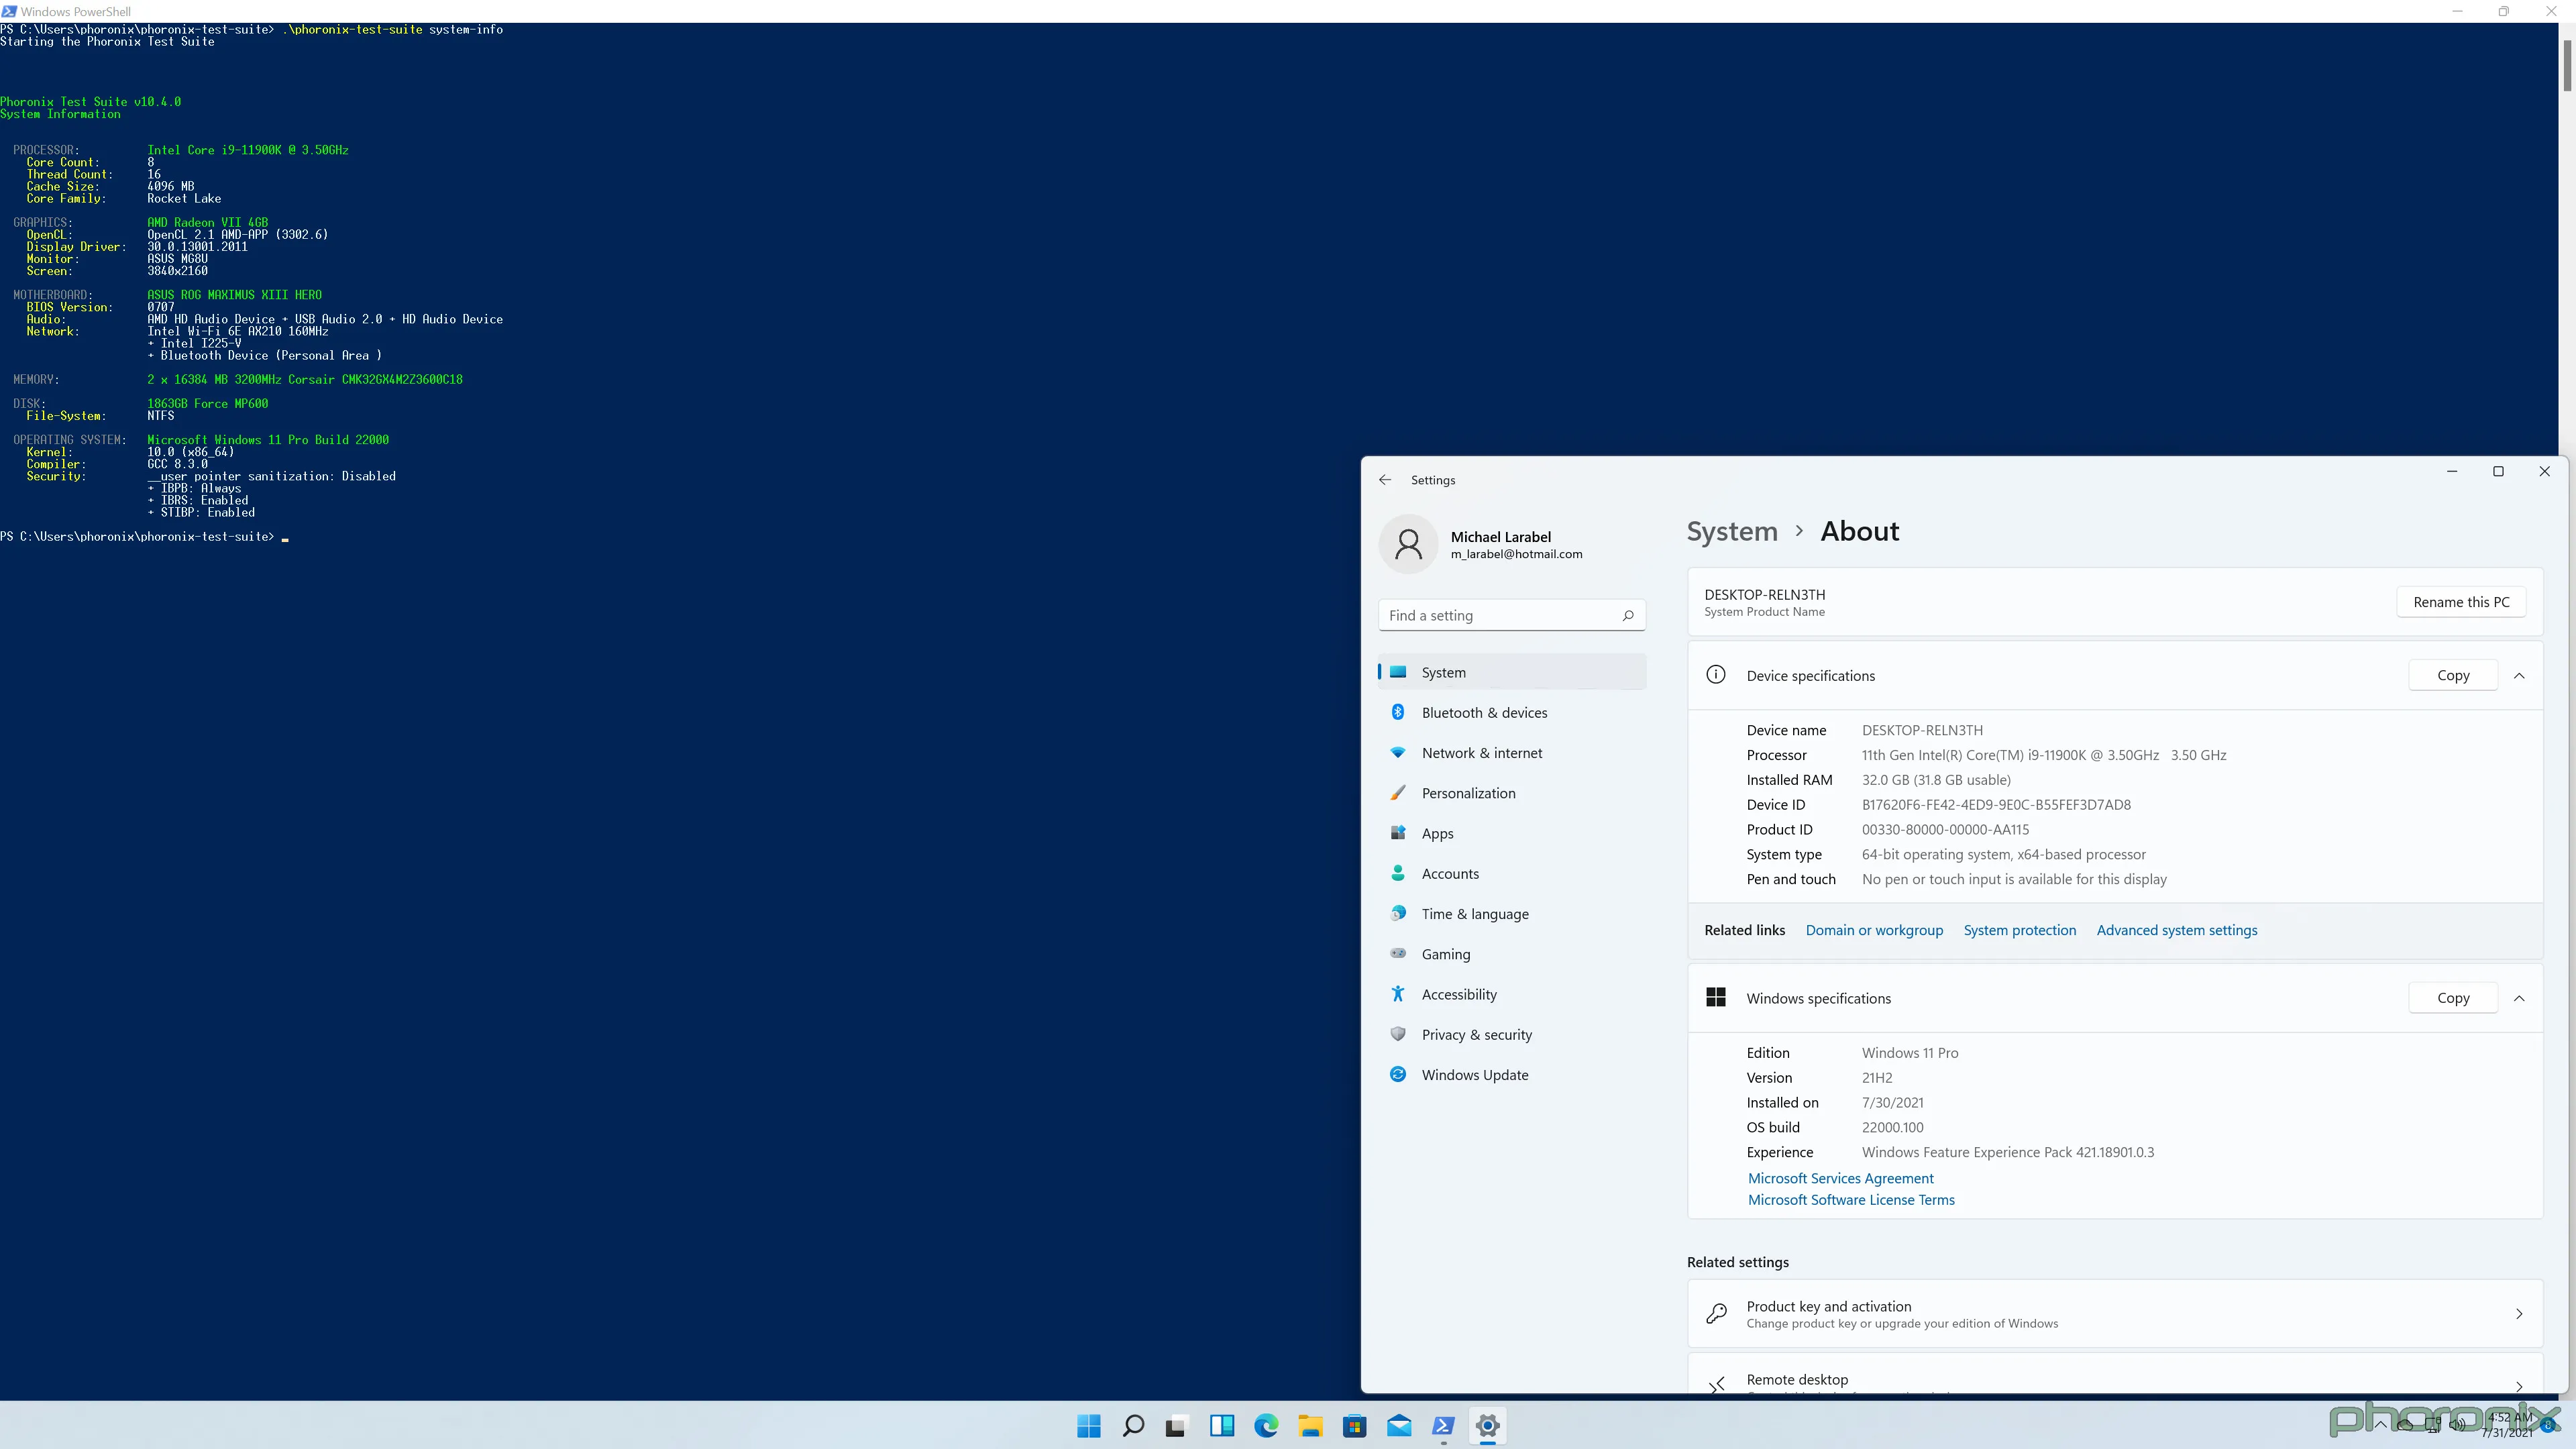Open Privacy & security settings
Screen dimensions: 2576x1449
(1476, 1034)
